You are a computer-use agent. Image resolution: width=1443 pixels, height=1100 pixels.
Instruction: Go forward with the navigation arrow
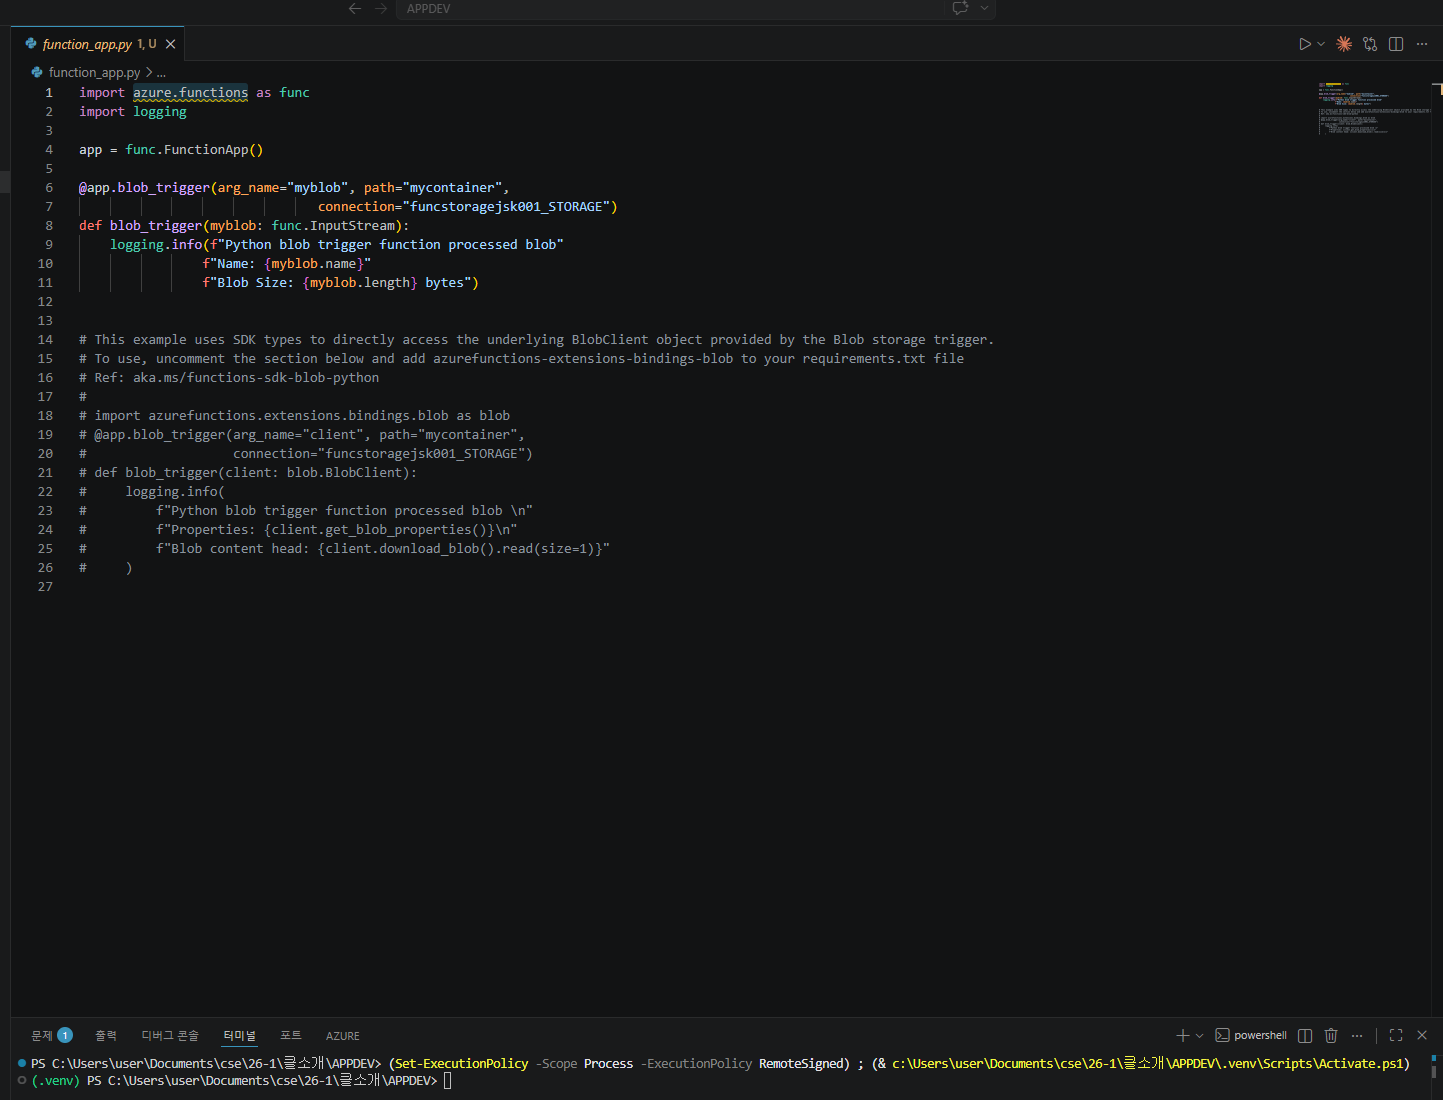tap(381, 8)
